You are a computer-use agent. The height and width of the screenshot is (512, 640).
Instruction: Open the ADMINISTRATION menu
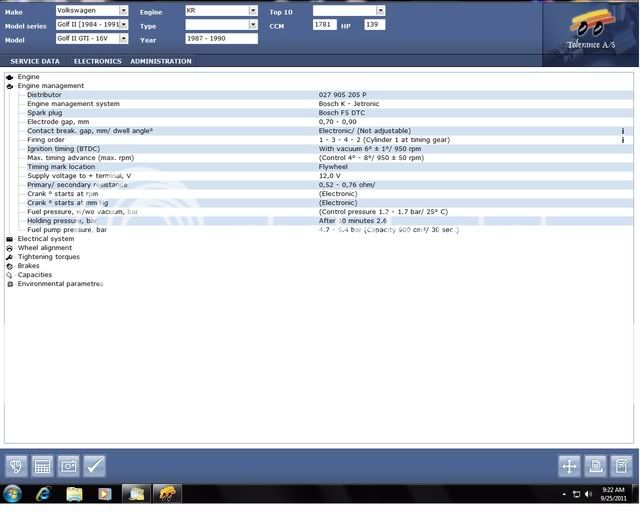pyautogui.click(x=161, y=61)
